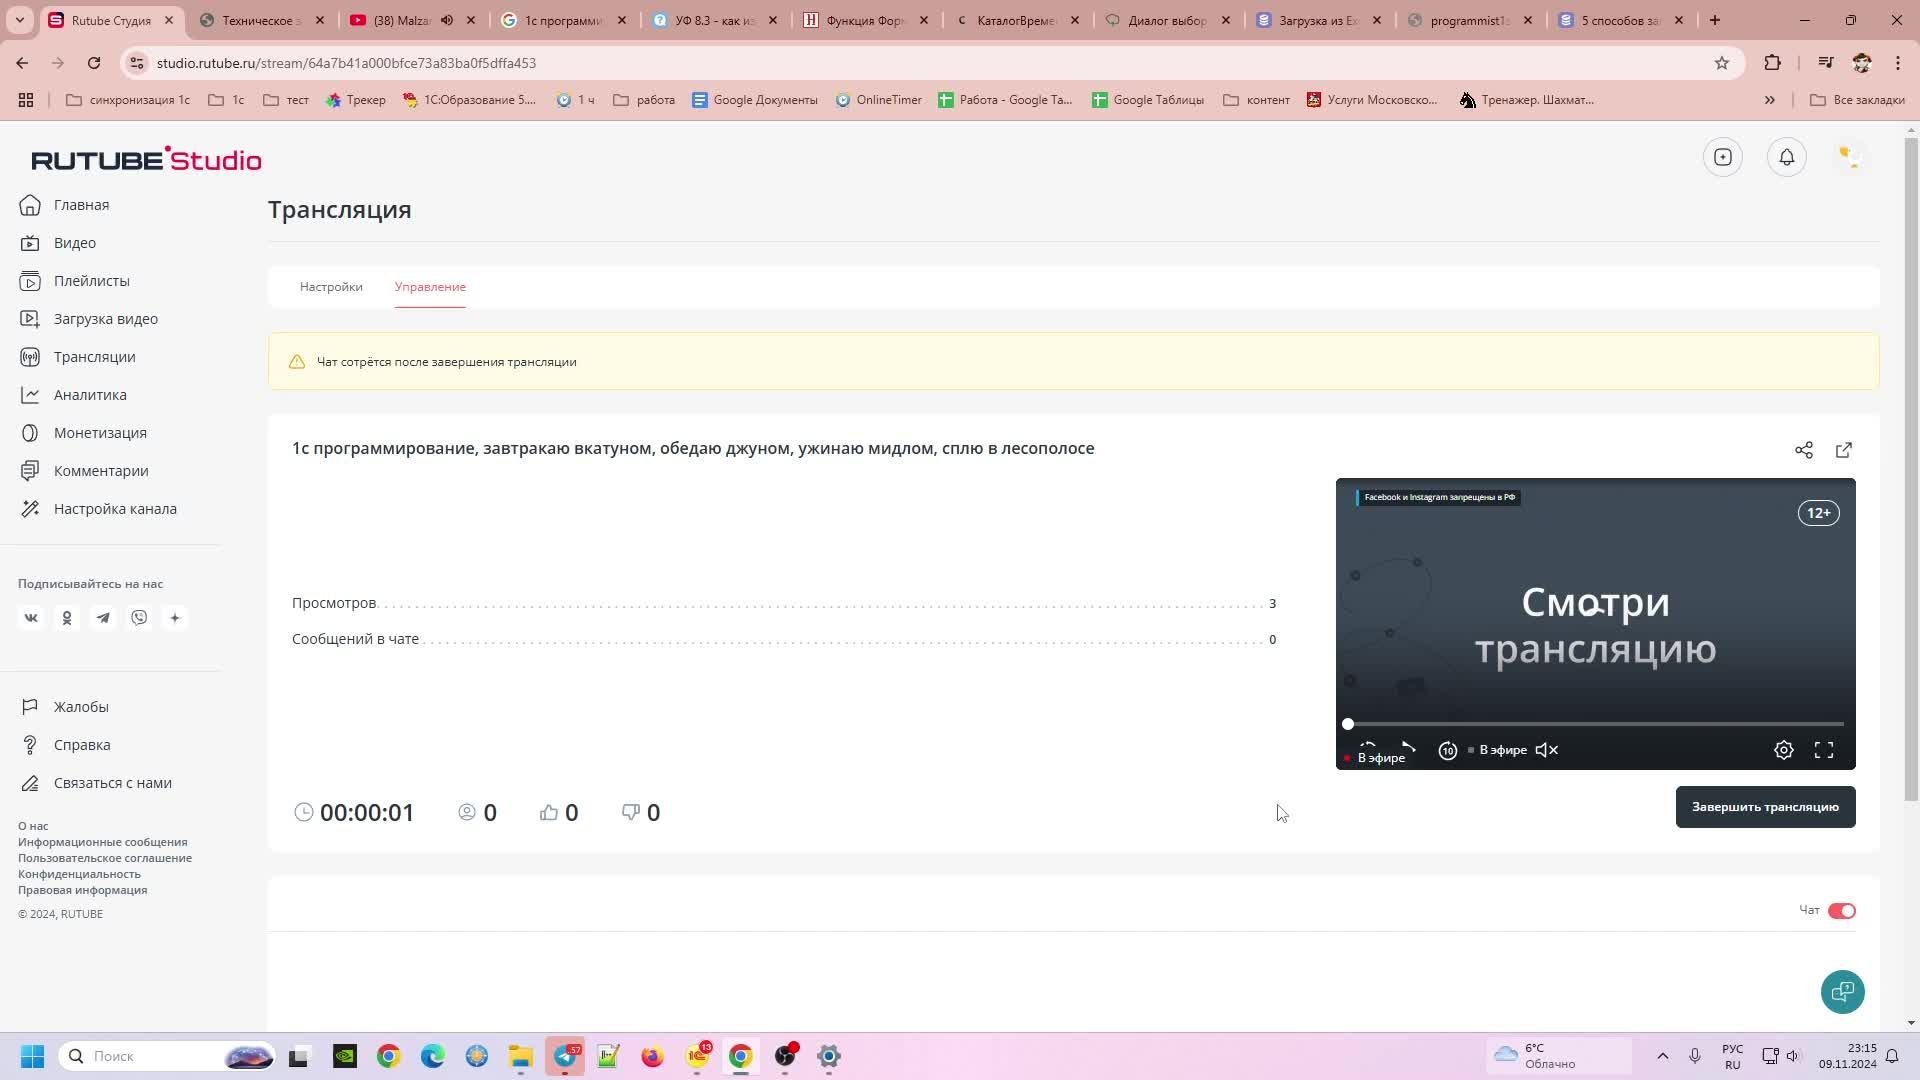Toggle the Чат switch off
This screenshot has height=1080, width=1920.
pos(1841,911)
